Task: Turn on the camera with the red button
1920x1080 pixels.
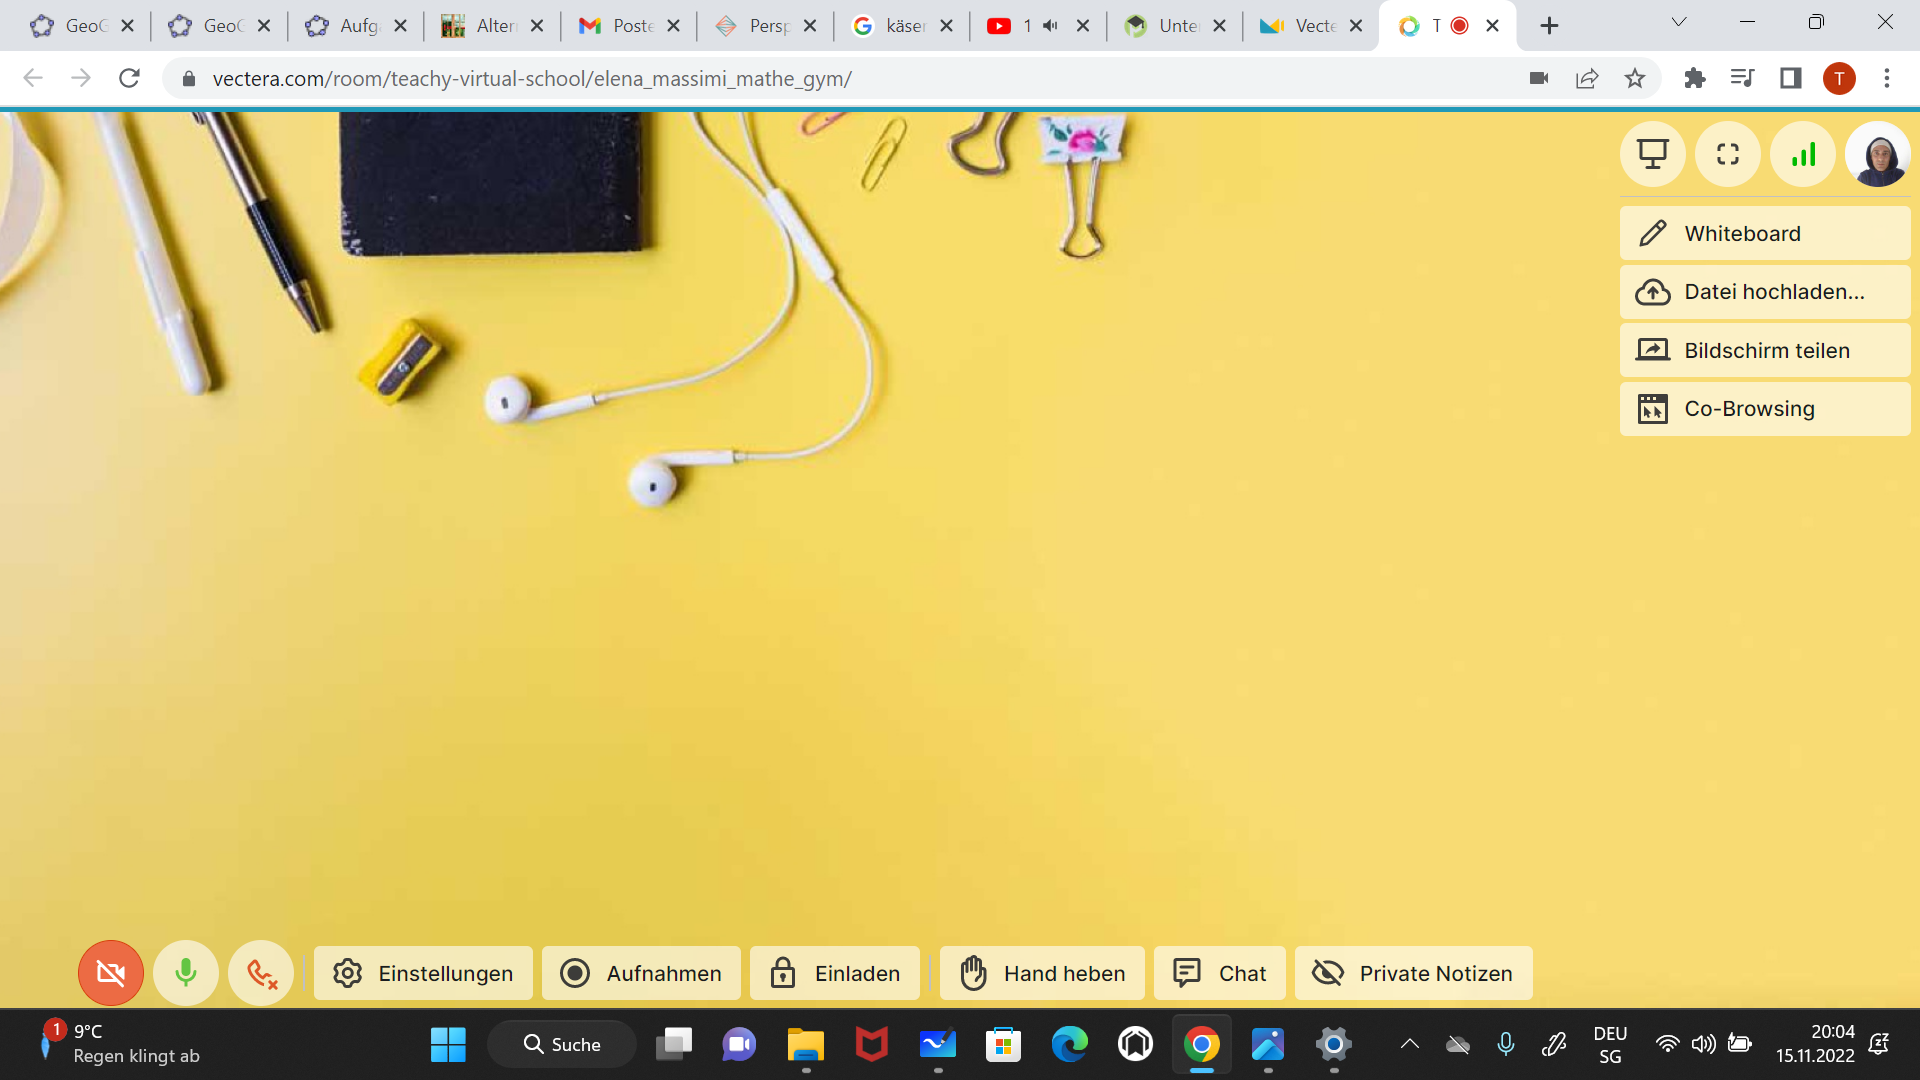Action: tap(111, 973)
